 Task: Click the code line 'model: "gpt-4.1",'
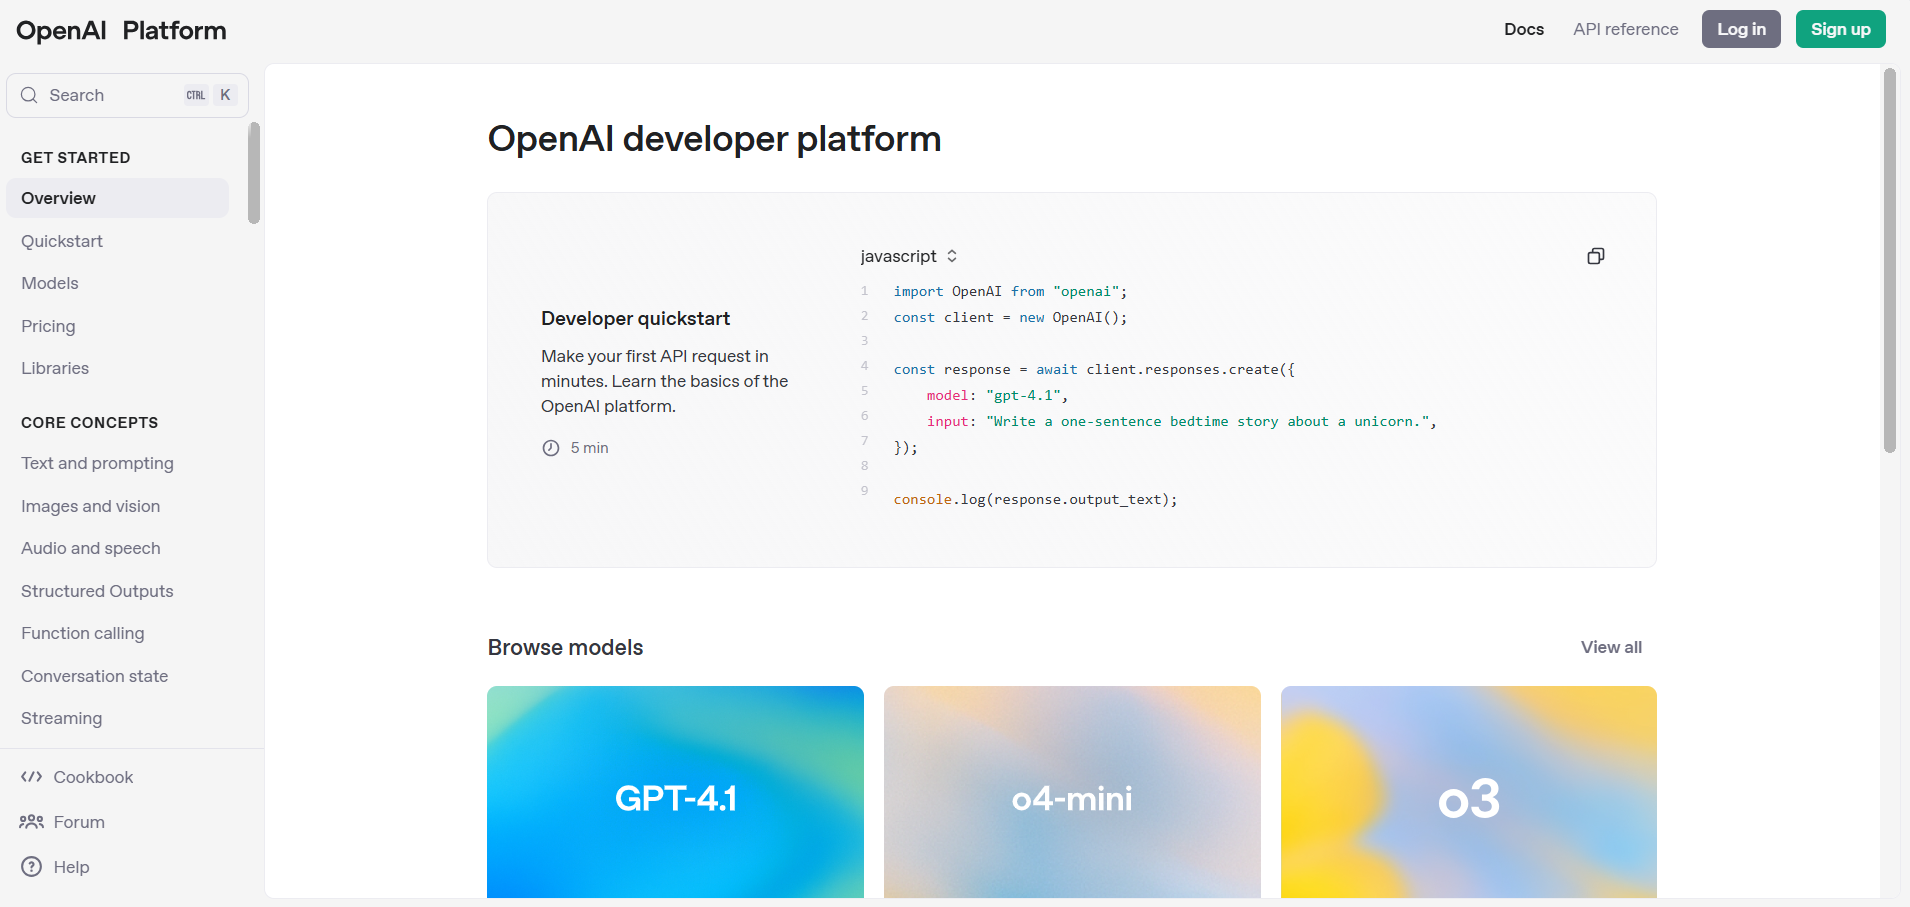pyautogui.click(x=997, y=395)
